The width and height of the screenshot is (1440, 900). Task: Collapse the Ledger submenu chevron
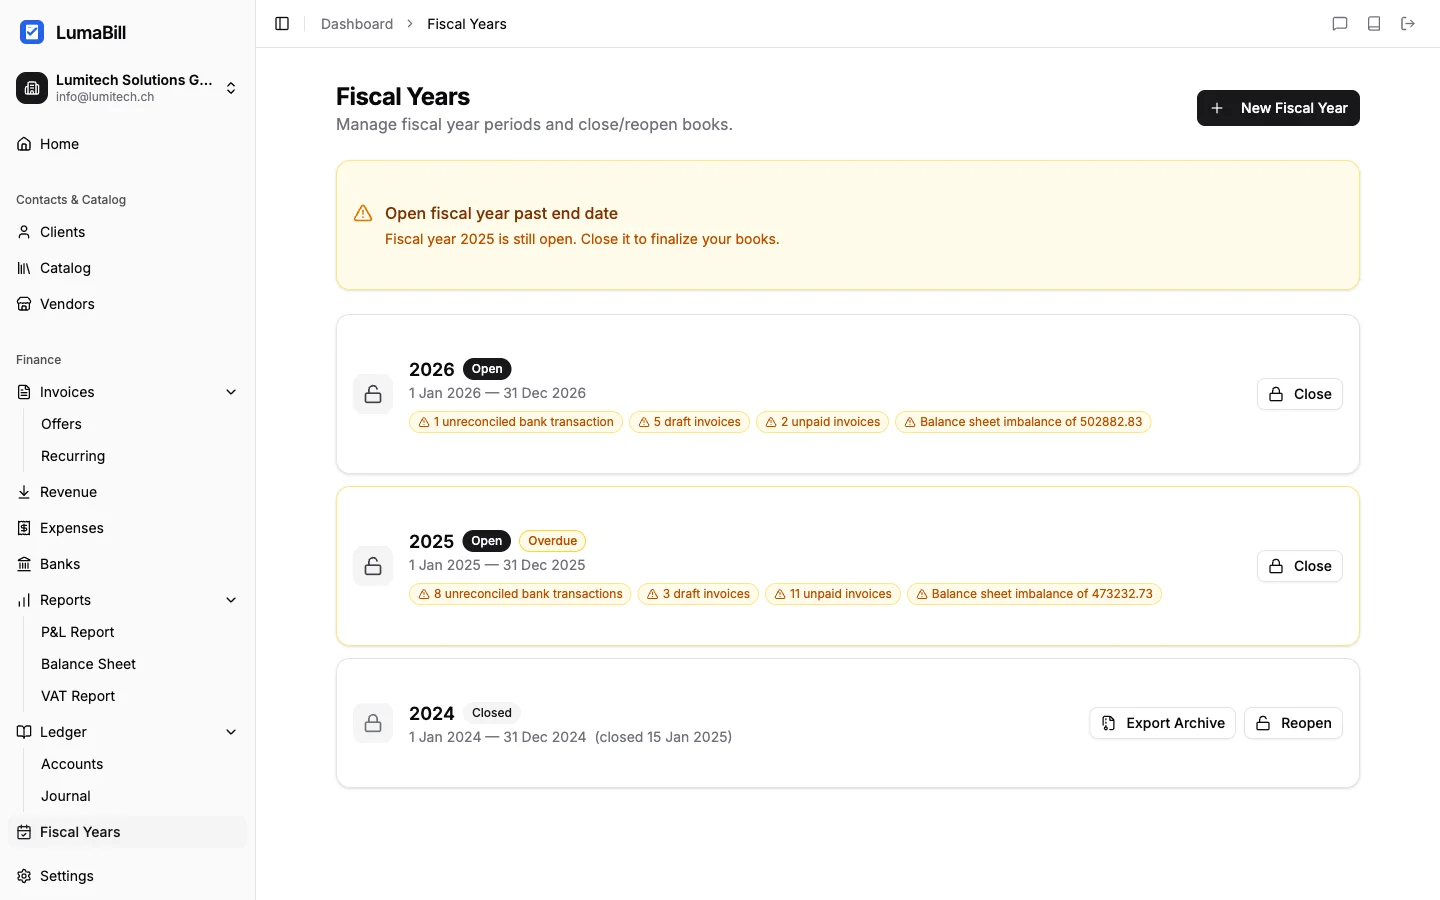click(x=231, y=732)
